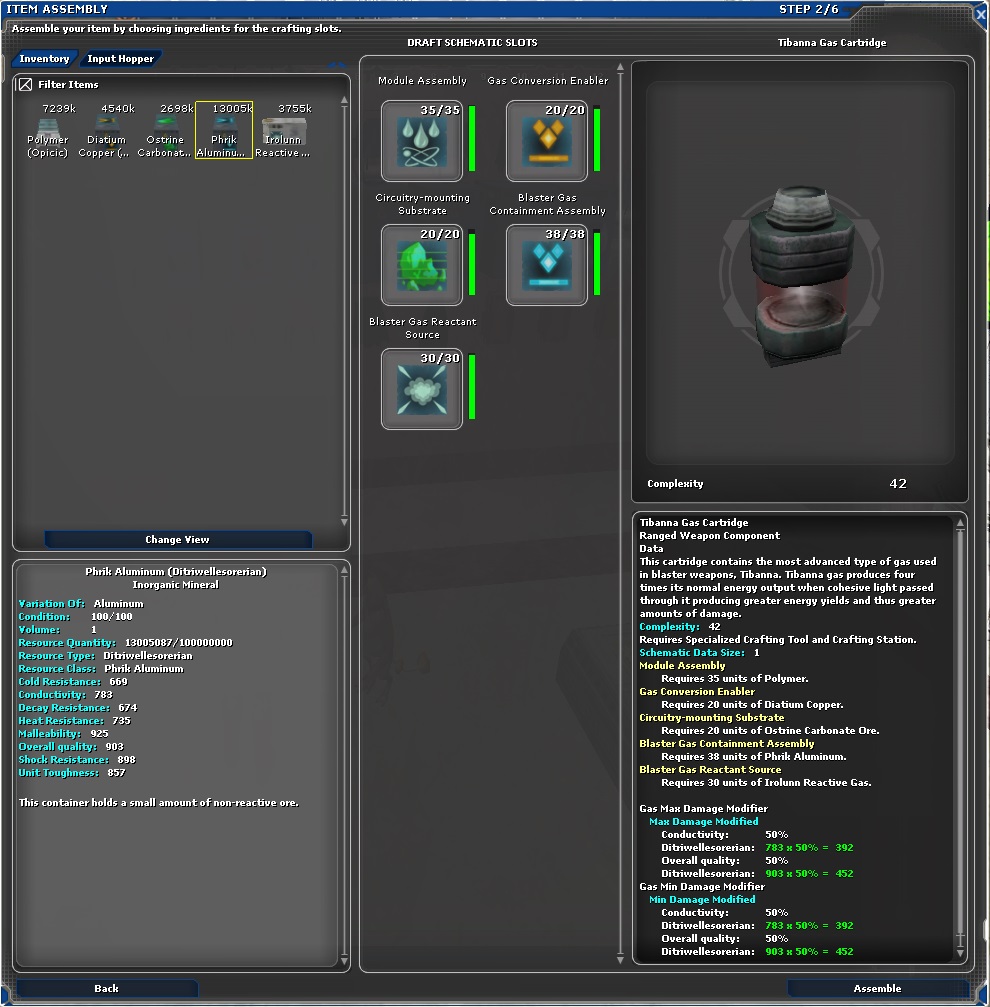This screenshot has width=990, height=1007.
Task: Click the 'Malleability: 925' stat line
Action: point(63,733)
